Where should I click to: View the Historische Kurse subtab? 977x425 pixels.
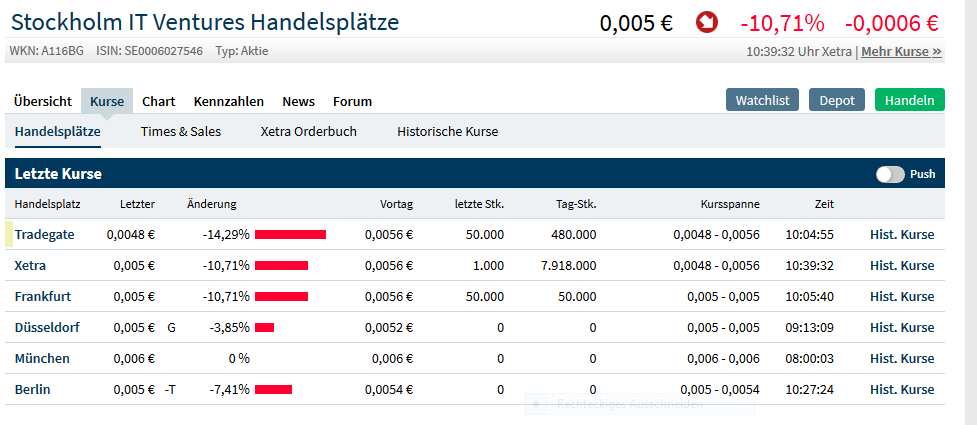(447, 131)
